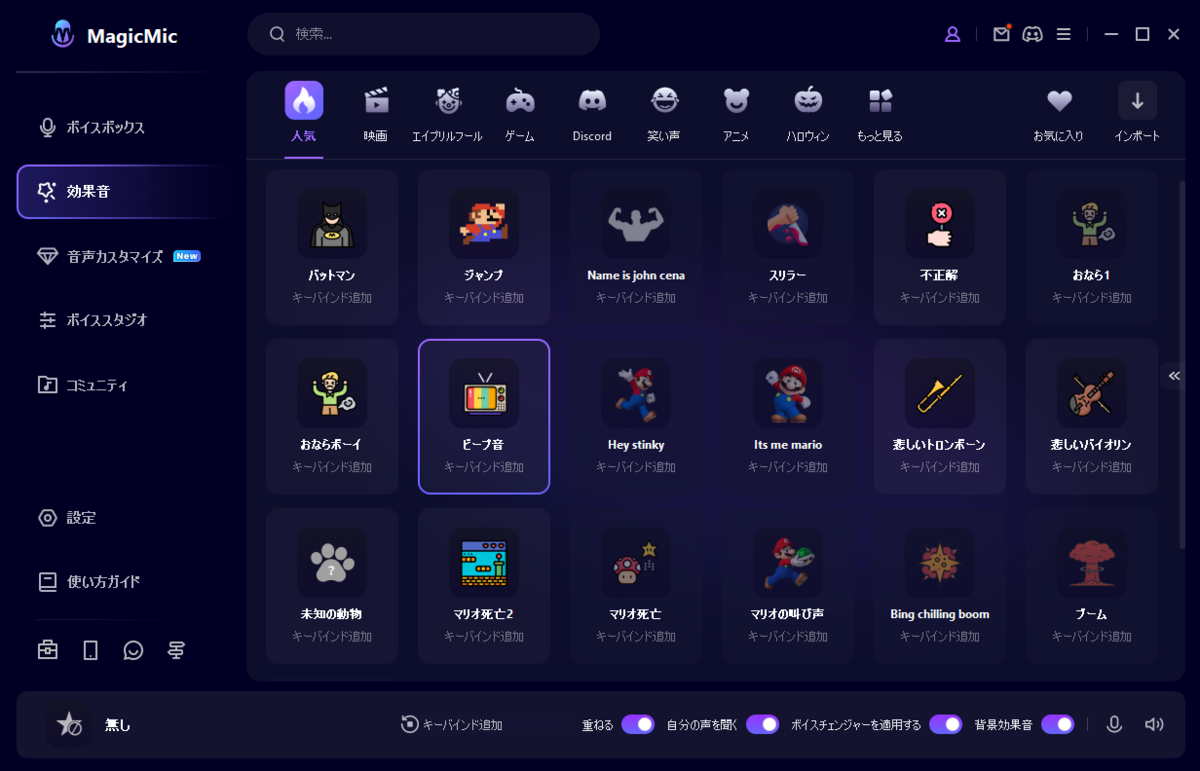Add keybind under 不正解 card
1200x771 pixels.
point(940,298)
